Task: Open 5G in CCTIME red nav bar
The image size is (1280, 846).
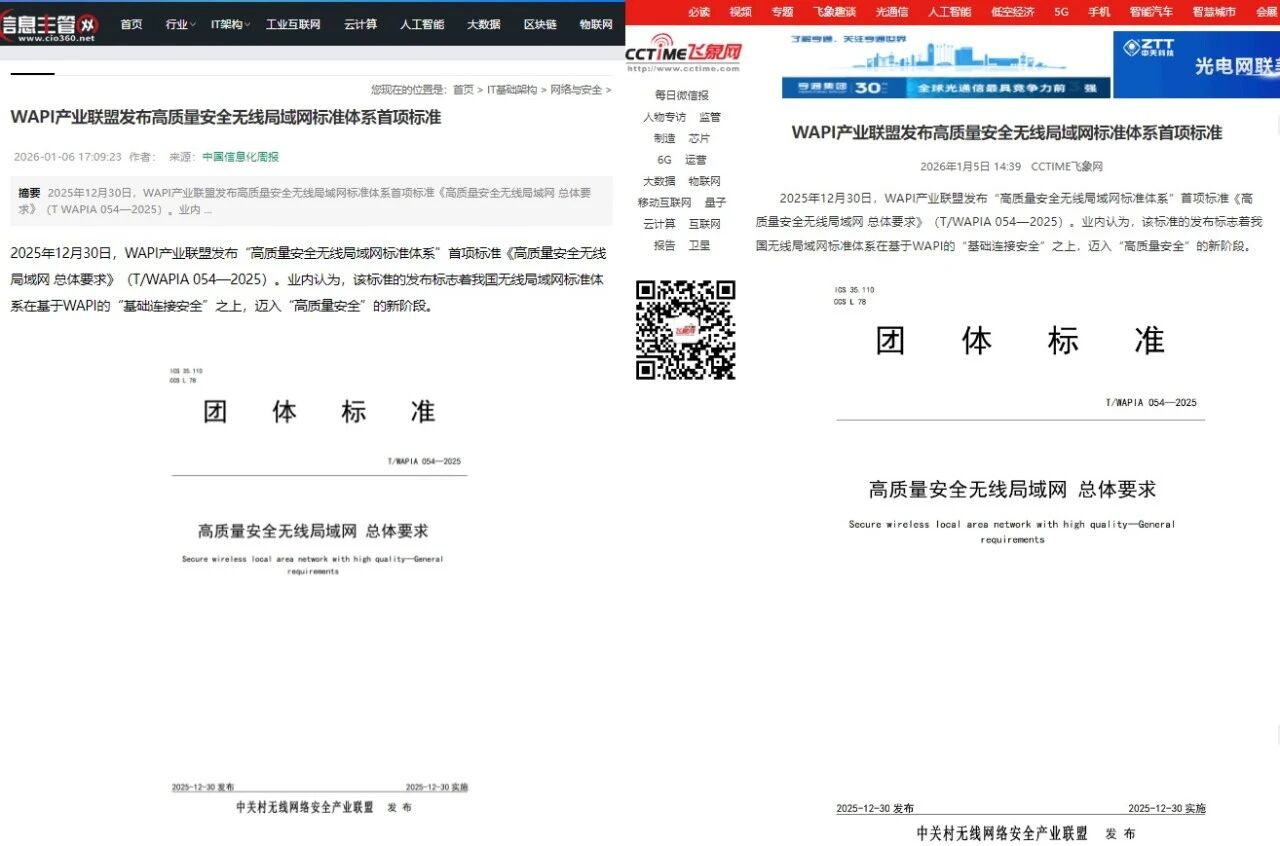Action: (1061, 12)
